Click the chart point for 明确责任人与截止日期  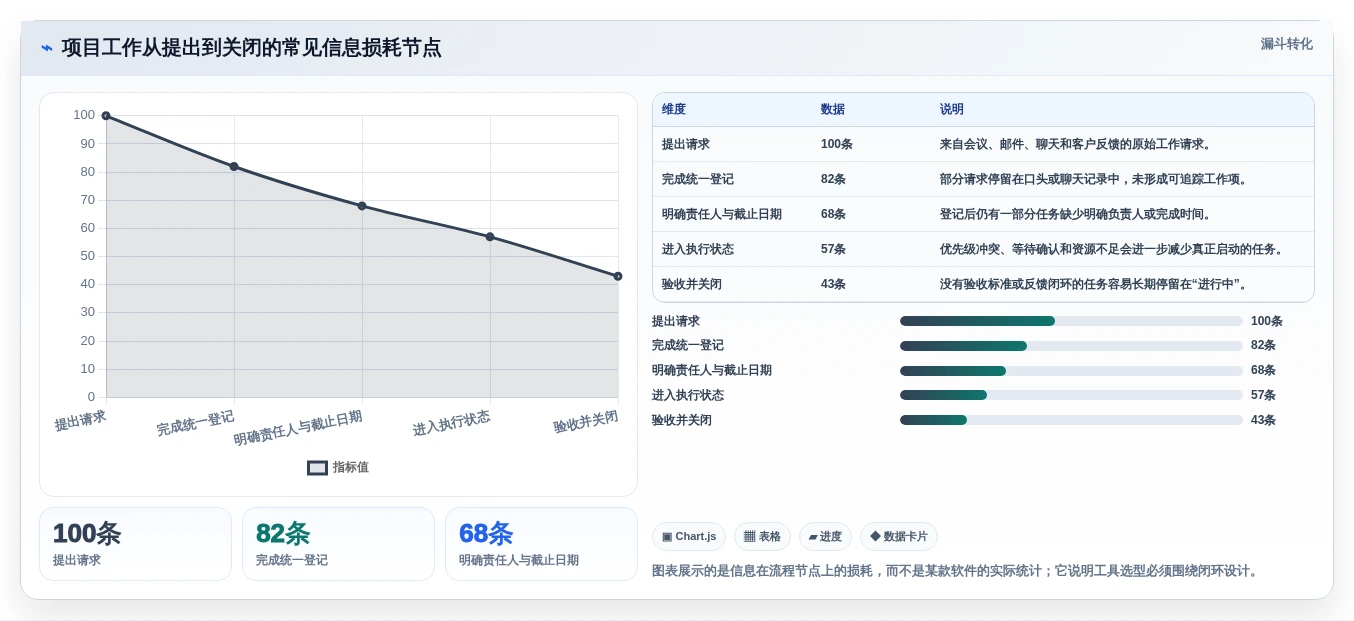coord(362,206)
